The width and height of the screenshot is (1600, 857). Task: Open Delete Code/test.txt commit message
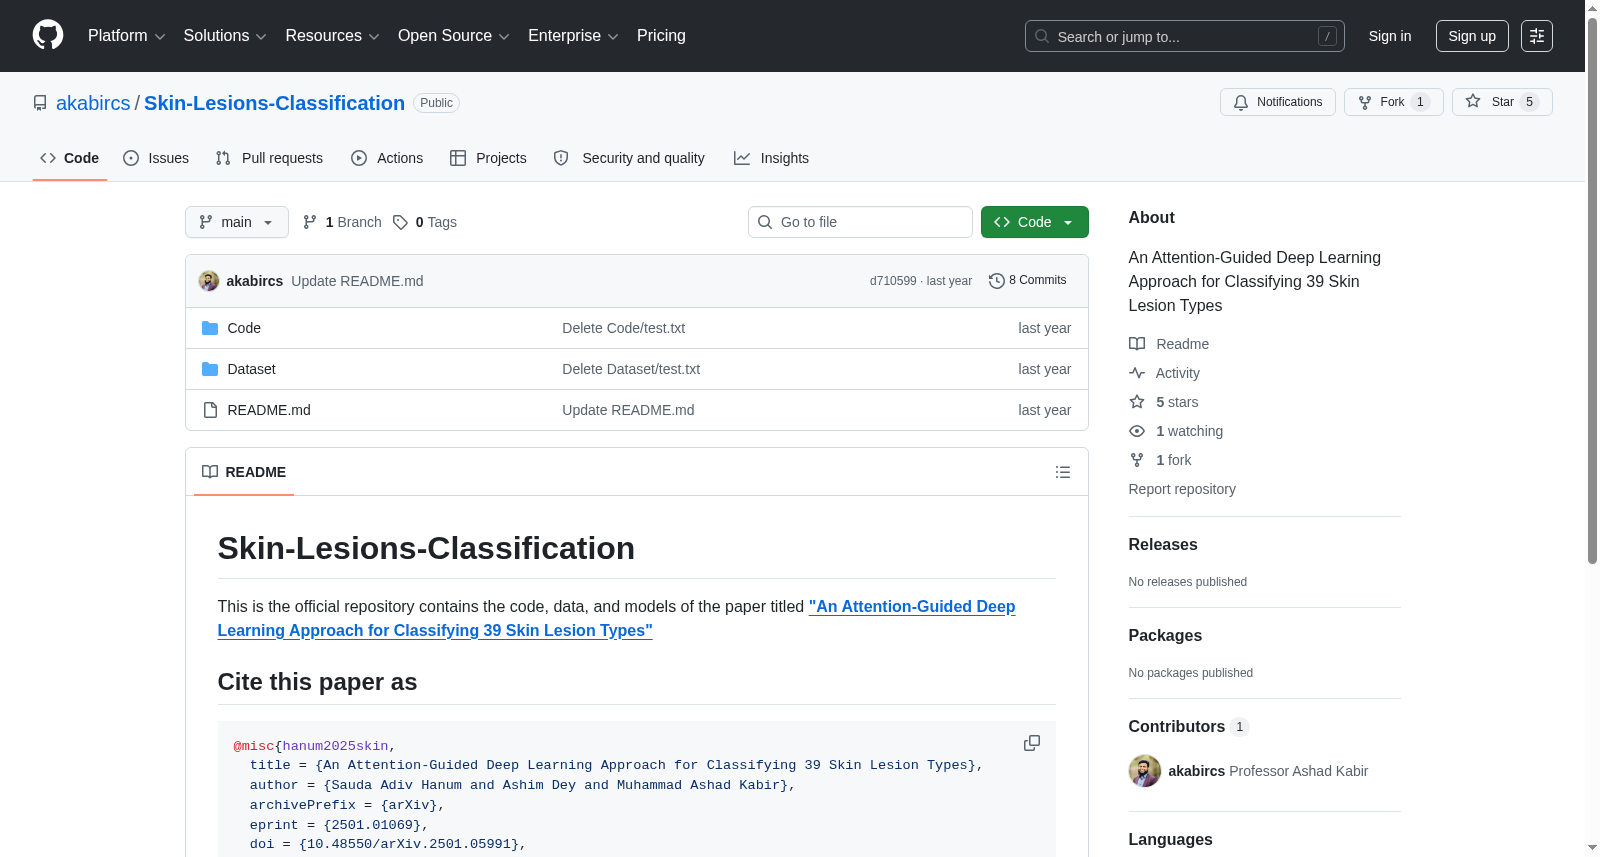coord(623,328)
